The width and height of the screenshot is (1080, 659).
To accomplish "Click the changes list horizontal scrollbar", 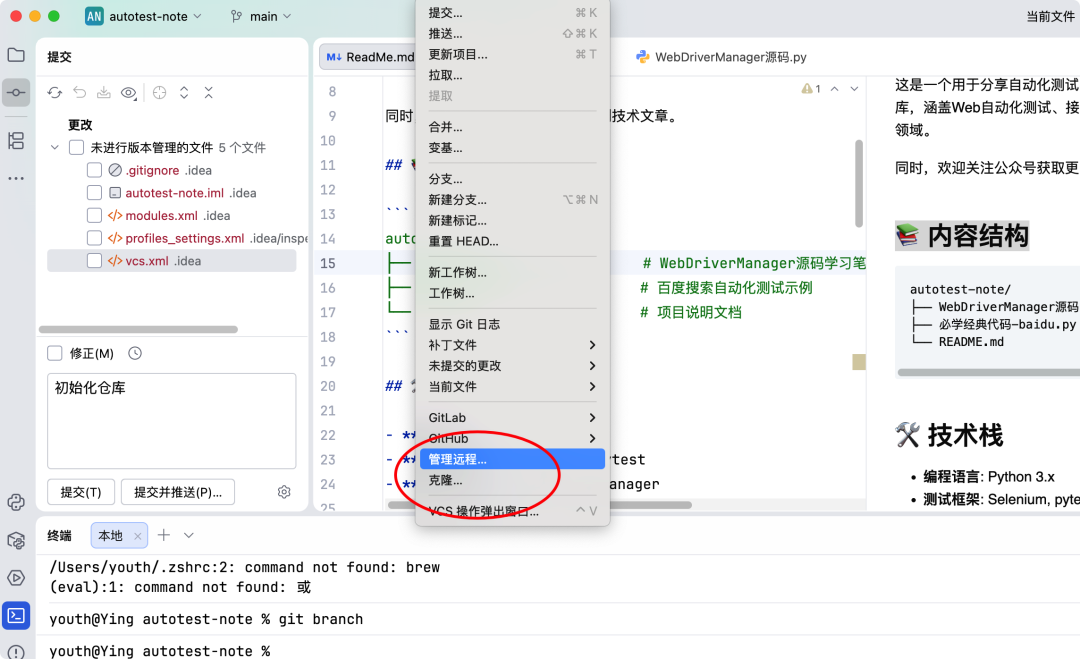I will (138, 329).
